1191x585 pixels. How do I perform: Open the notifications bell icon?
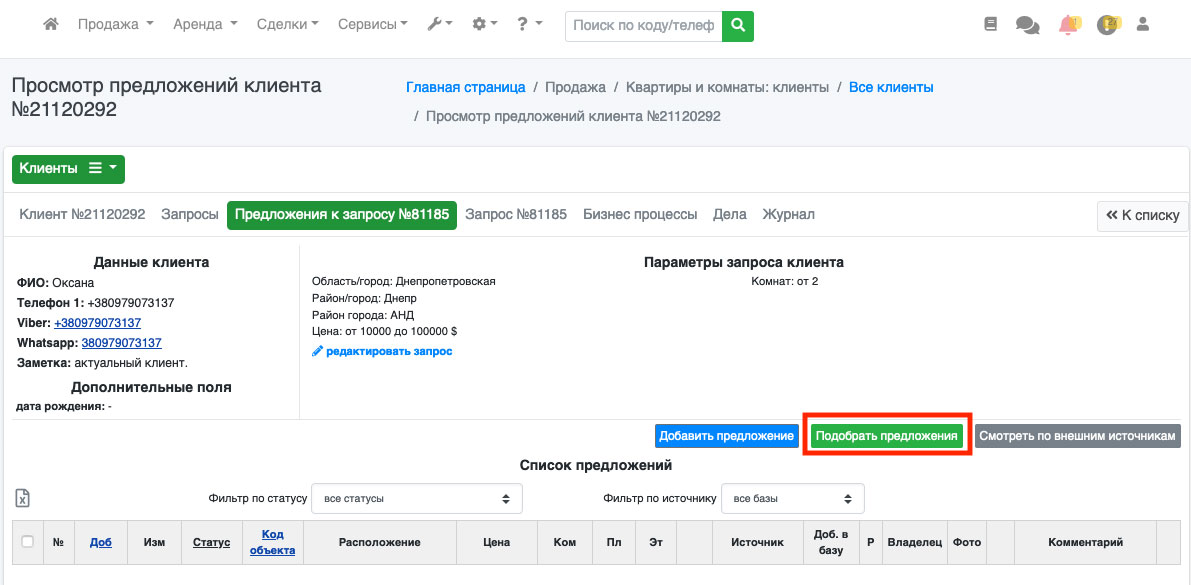(1068, 25)
